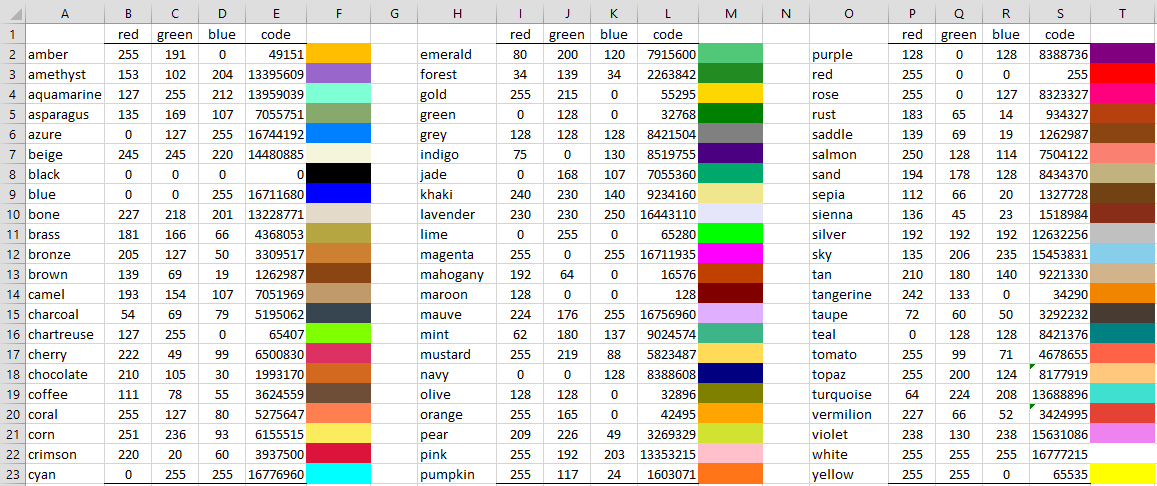The image size is (1157, 486).
Task: Select the 'pumpkin' name cell
Action: coord(457,474)
